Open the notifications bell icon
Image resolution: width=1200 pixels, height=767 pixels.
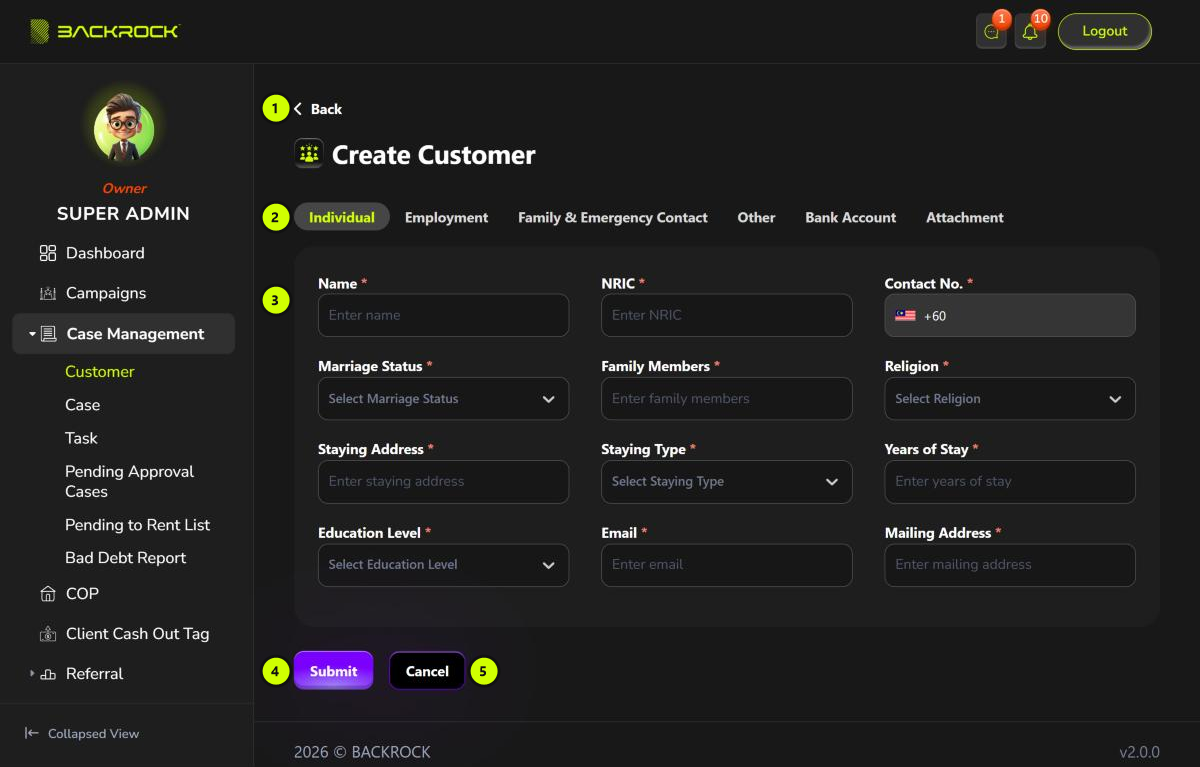click(1030, 32)
